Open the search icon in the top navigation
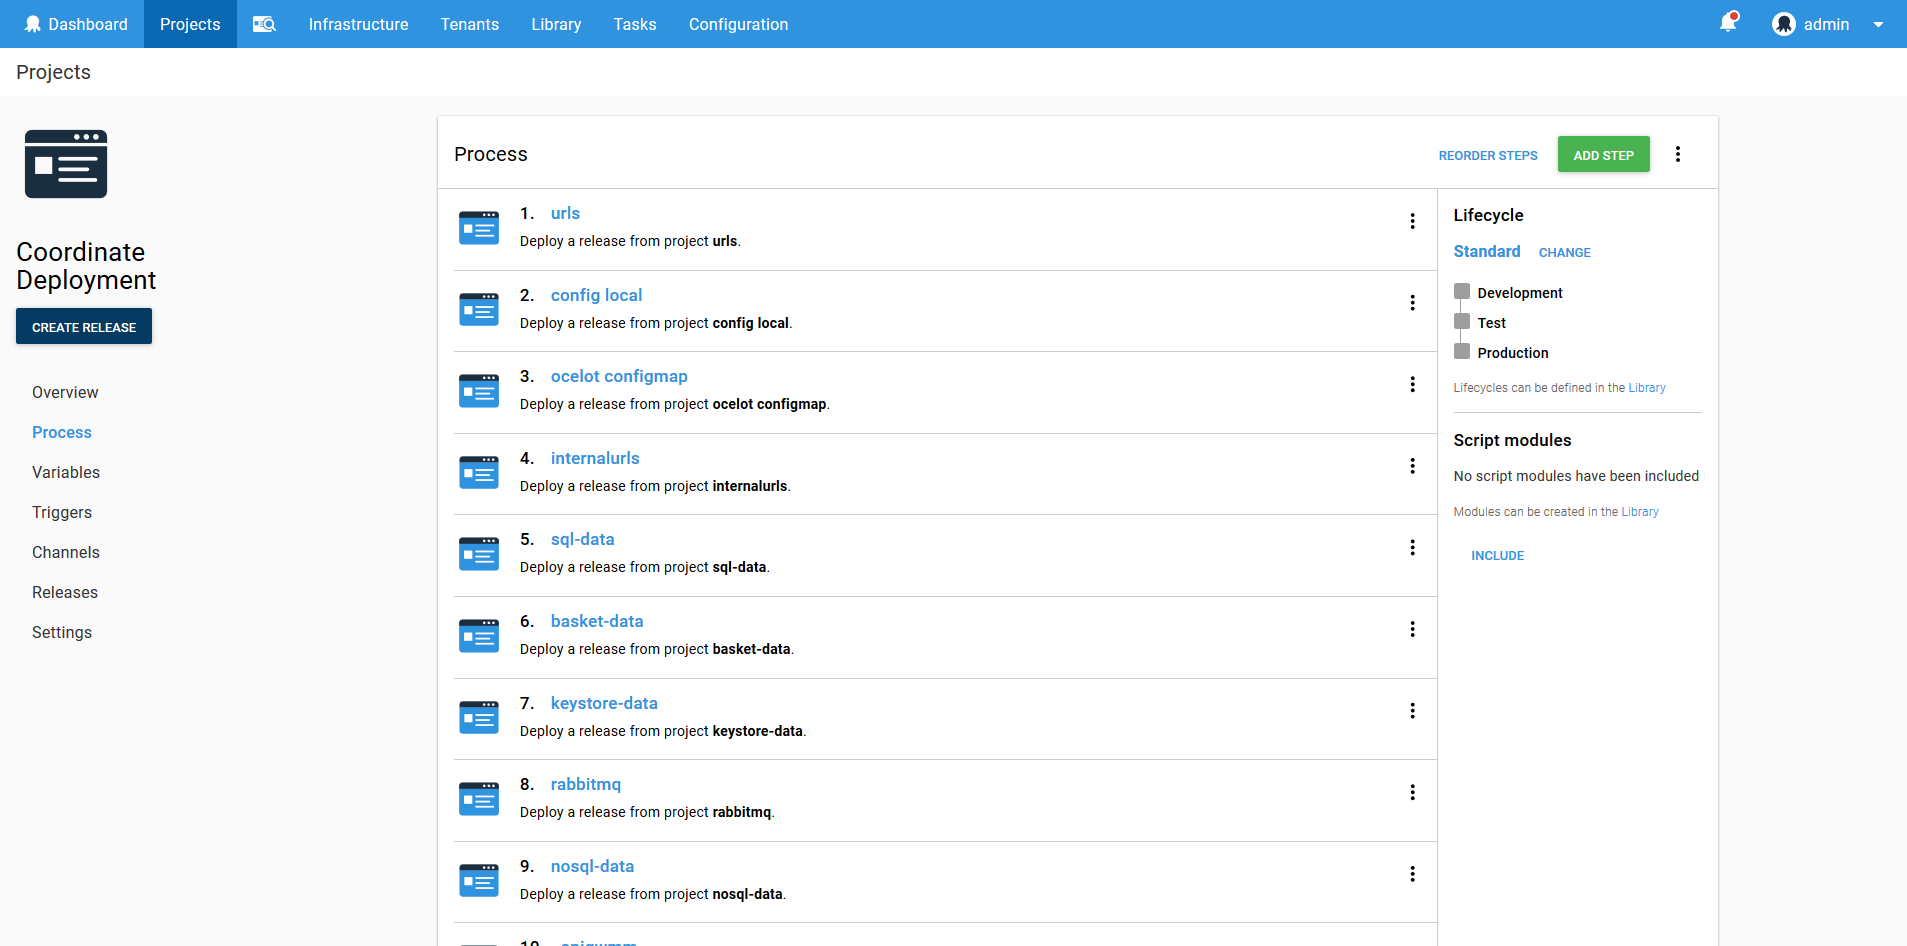 [263, 24]
